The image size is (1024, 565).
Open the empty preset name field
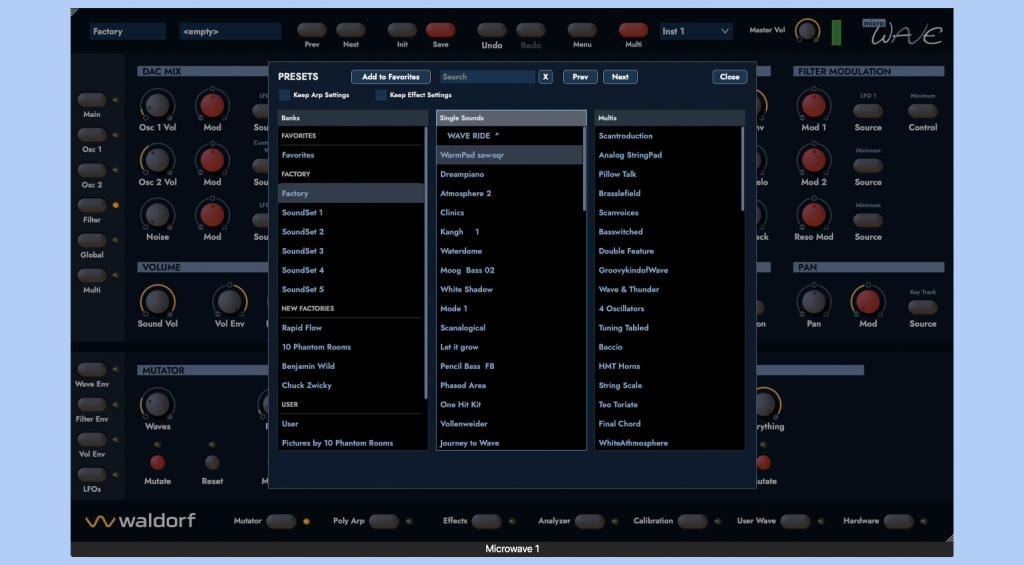tap(230, 31)
